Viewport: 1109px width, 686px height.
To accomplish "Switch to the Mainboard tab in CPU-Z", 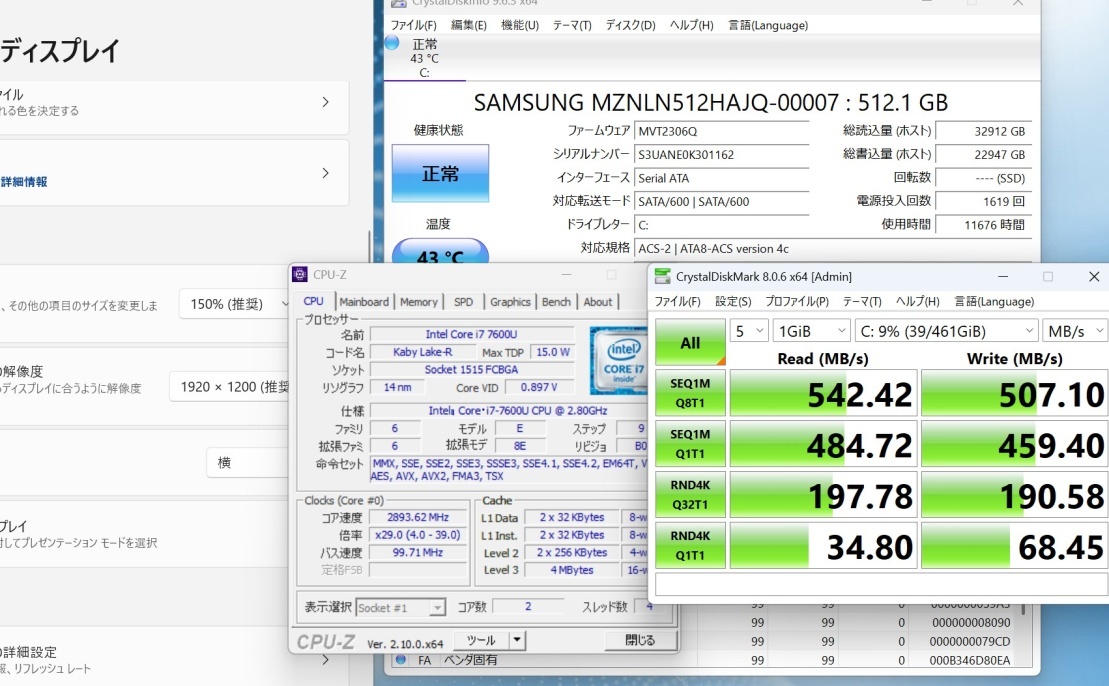I will pos(364,302).
